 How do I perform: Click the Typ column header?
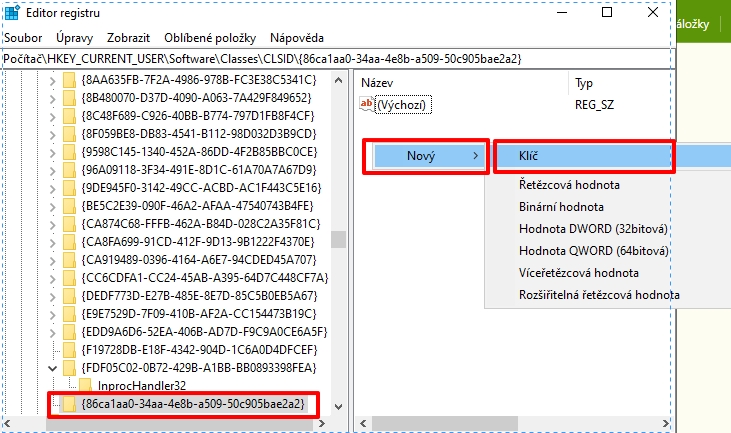pyautogui.click(x=584, y=83)
